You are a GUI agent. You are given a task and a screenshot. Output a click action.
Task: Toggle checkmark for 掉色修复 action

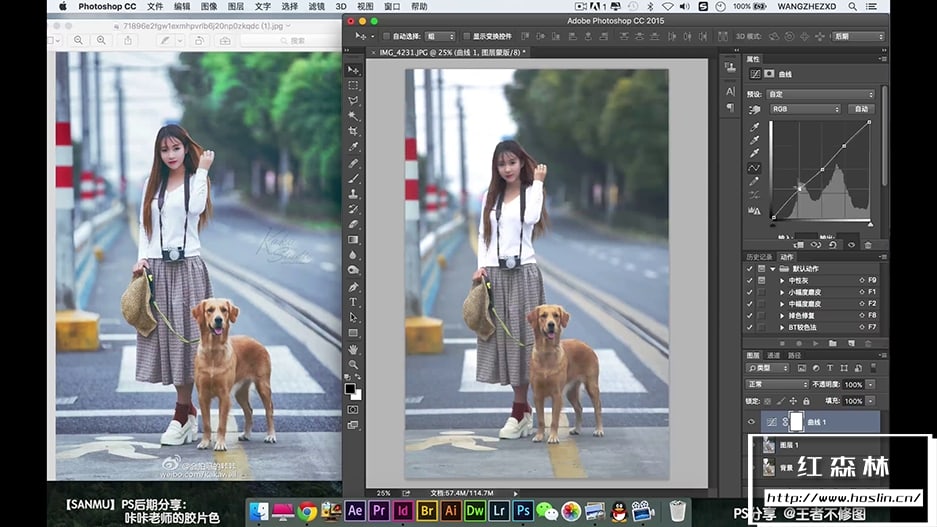pos(749,315)
